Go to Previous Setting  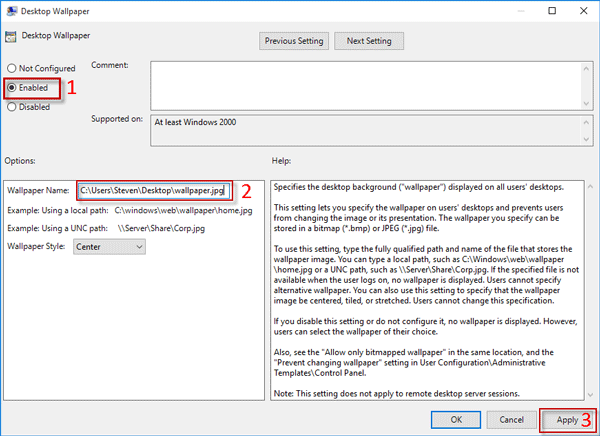tap(294, 41)
